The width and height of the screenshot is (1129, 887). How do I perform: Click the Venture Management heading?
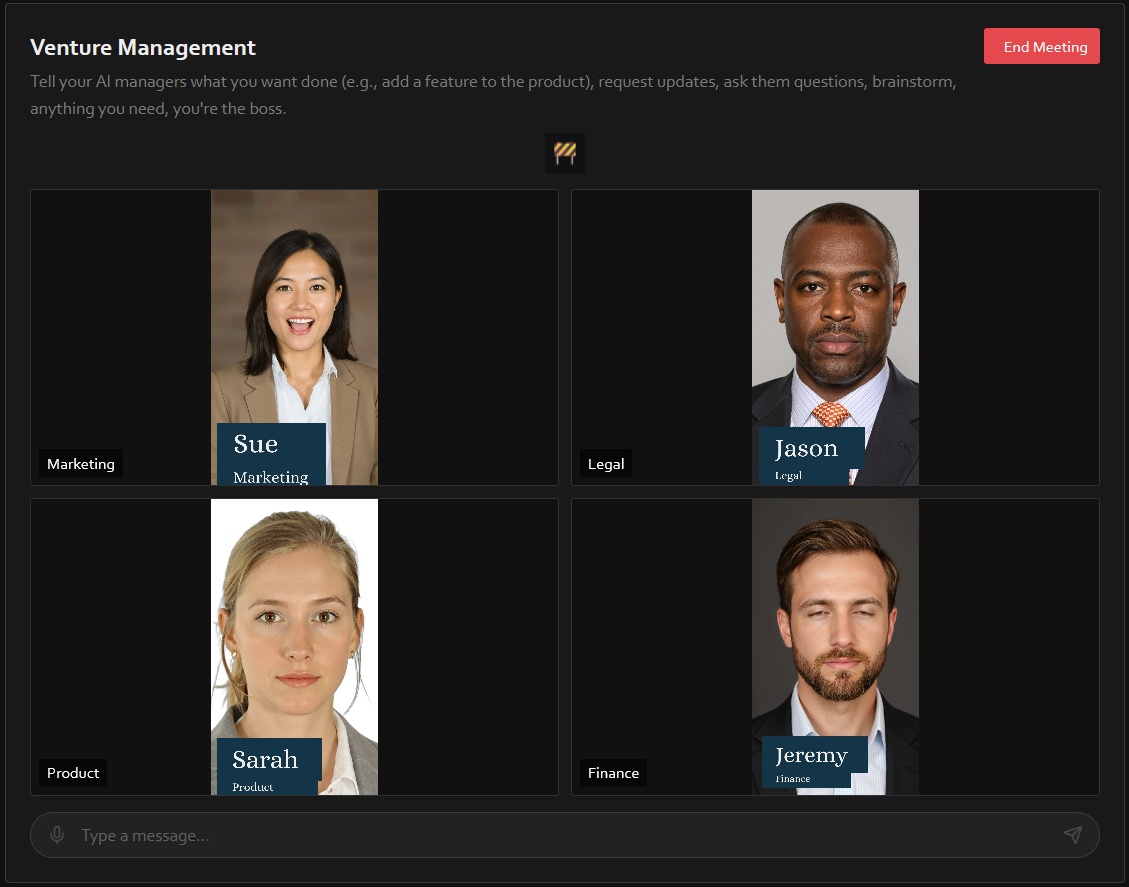pyautogui.click(x=143, y=47)
